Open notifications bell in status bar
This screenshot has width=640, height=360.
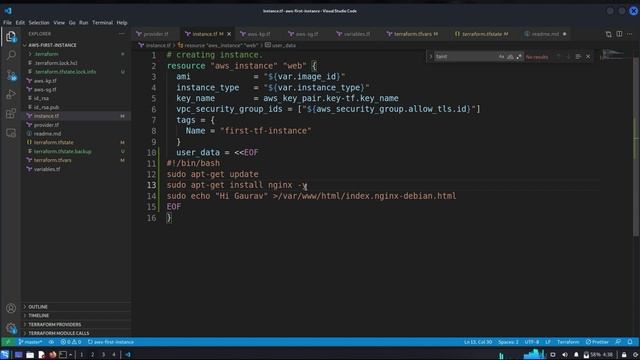click(630, 342)
